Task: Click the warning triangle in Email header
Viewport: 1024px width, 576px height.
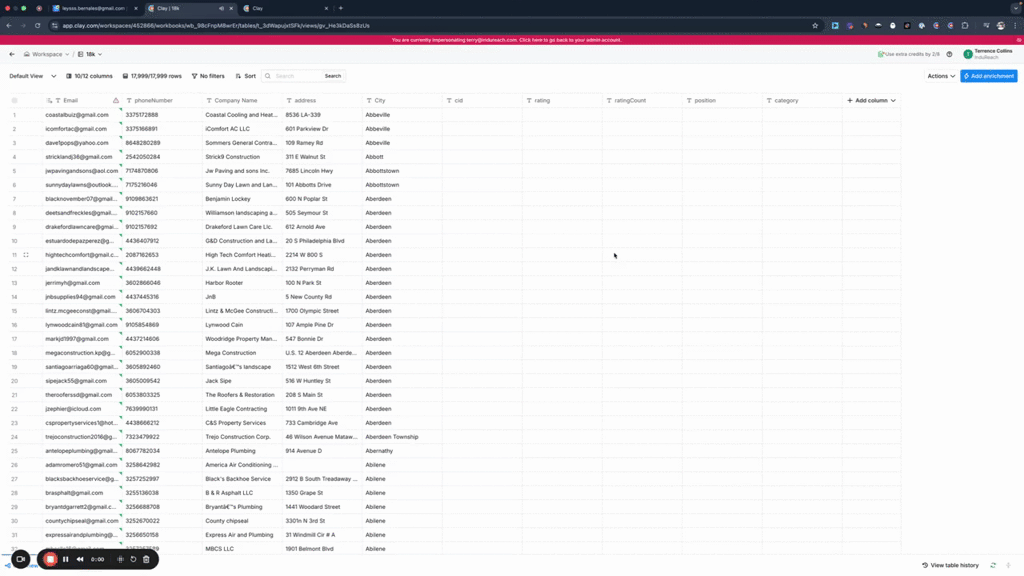Action: click(x=115, y=101)
